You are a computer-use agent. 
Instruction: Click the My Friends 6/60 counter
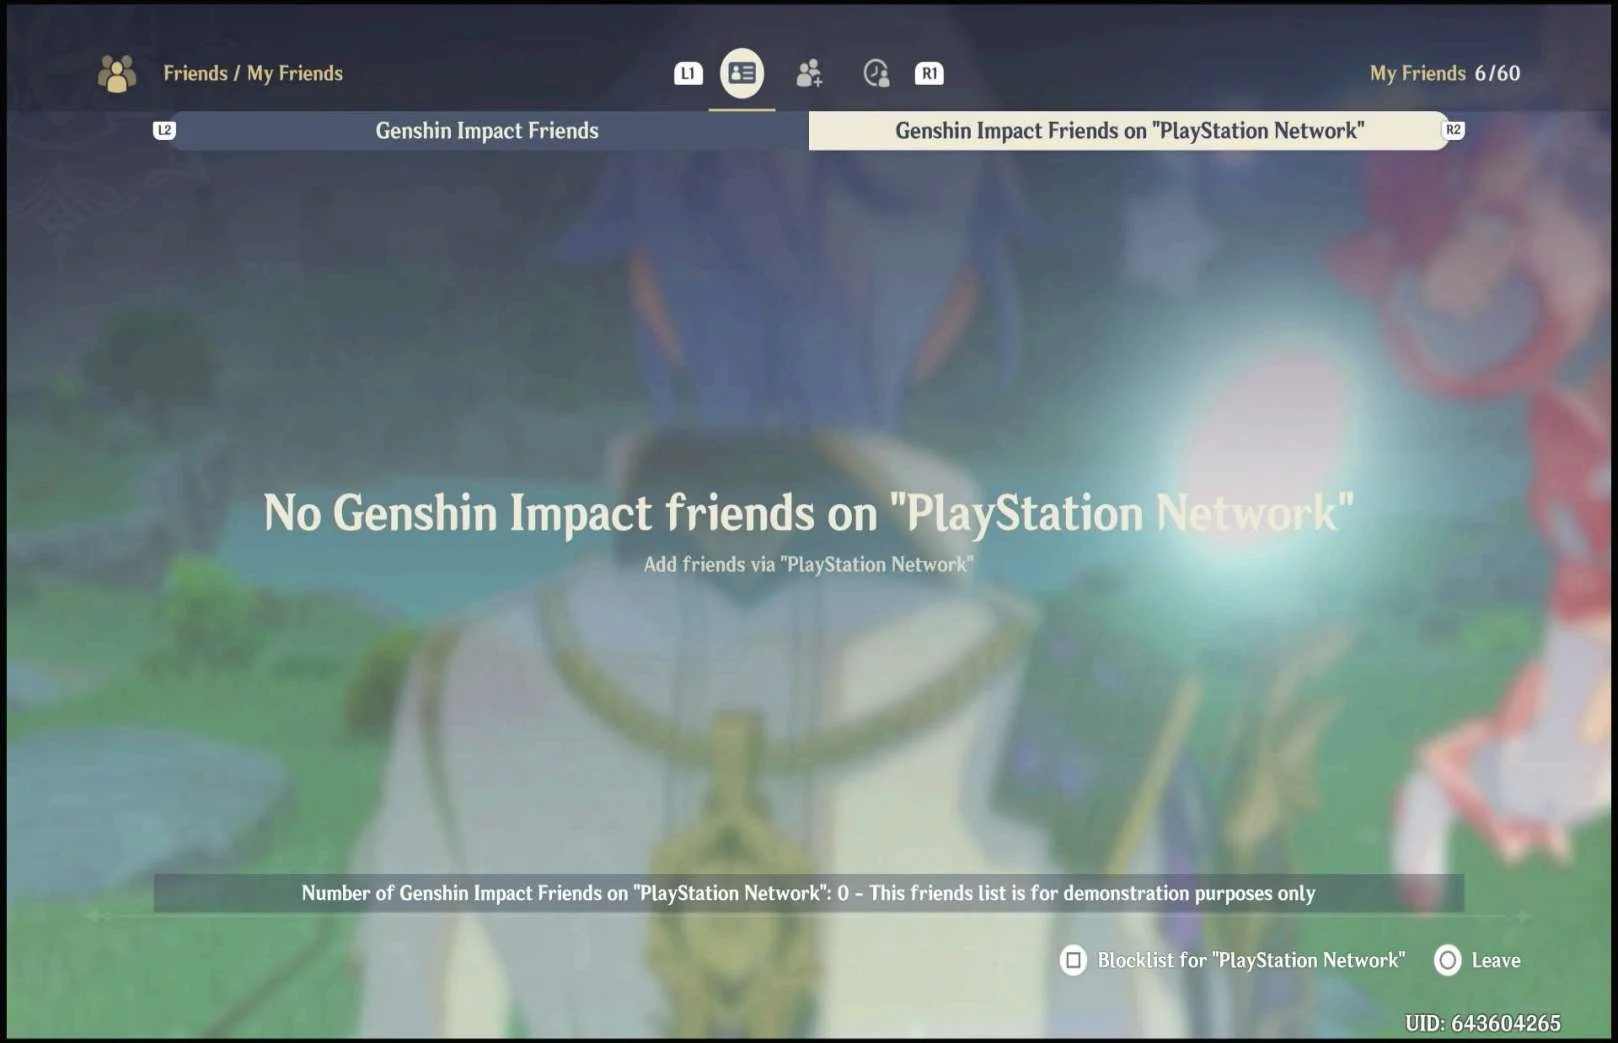(1445, 73)
